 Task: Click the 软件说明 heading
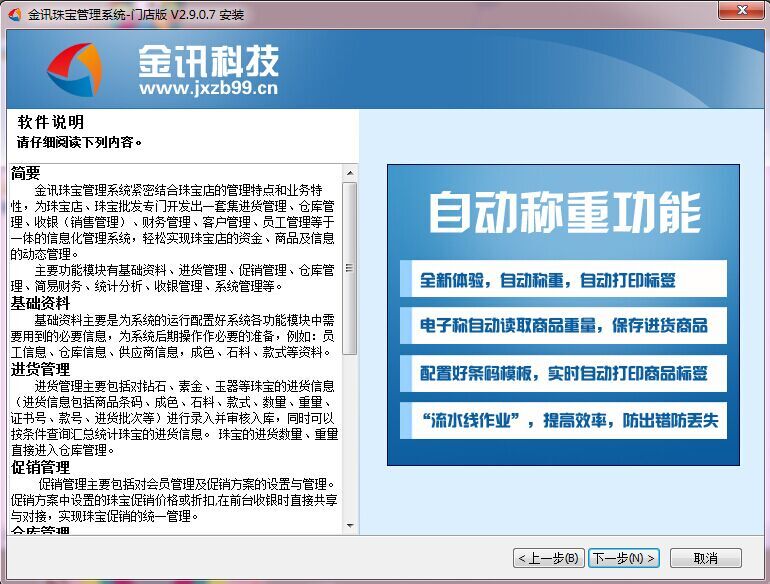(x=51, y=122)
